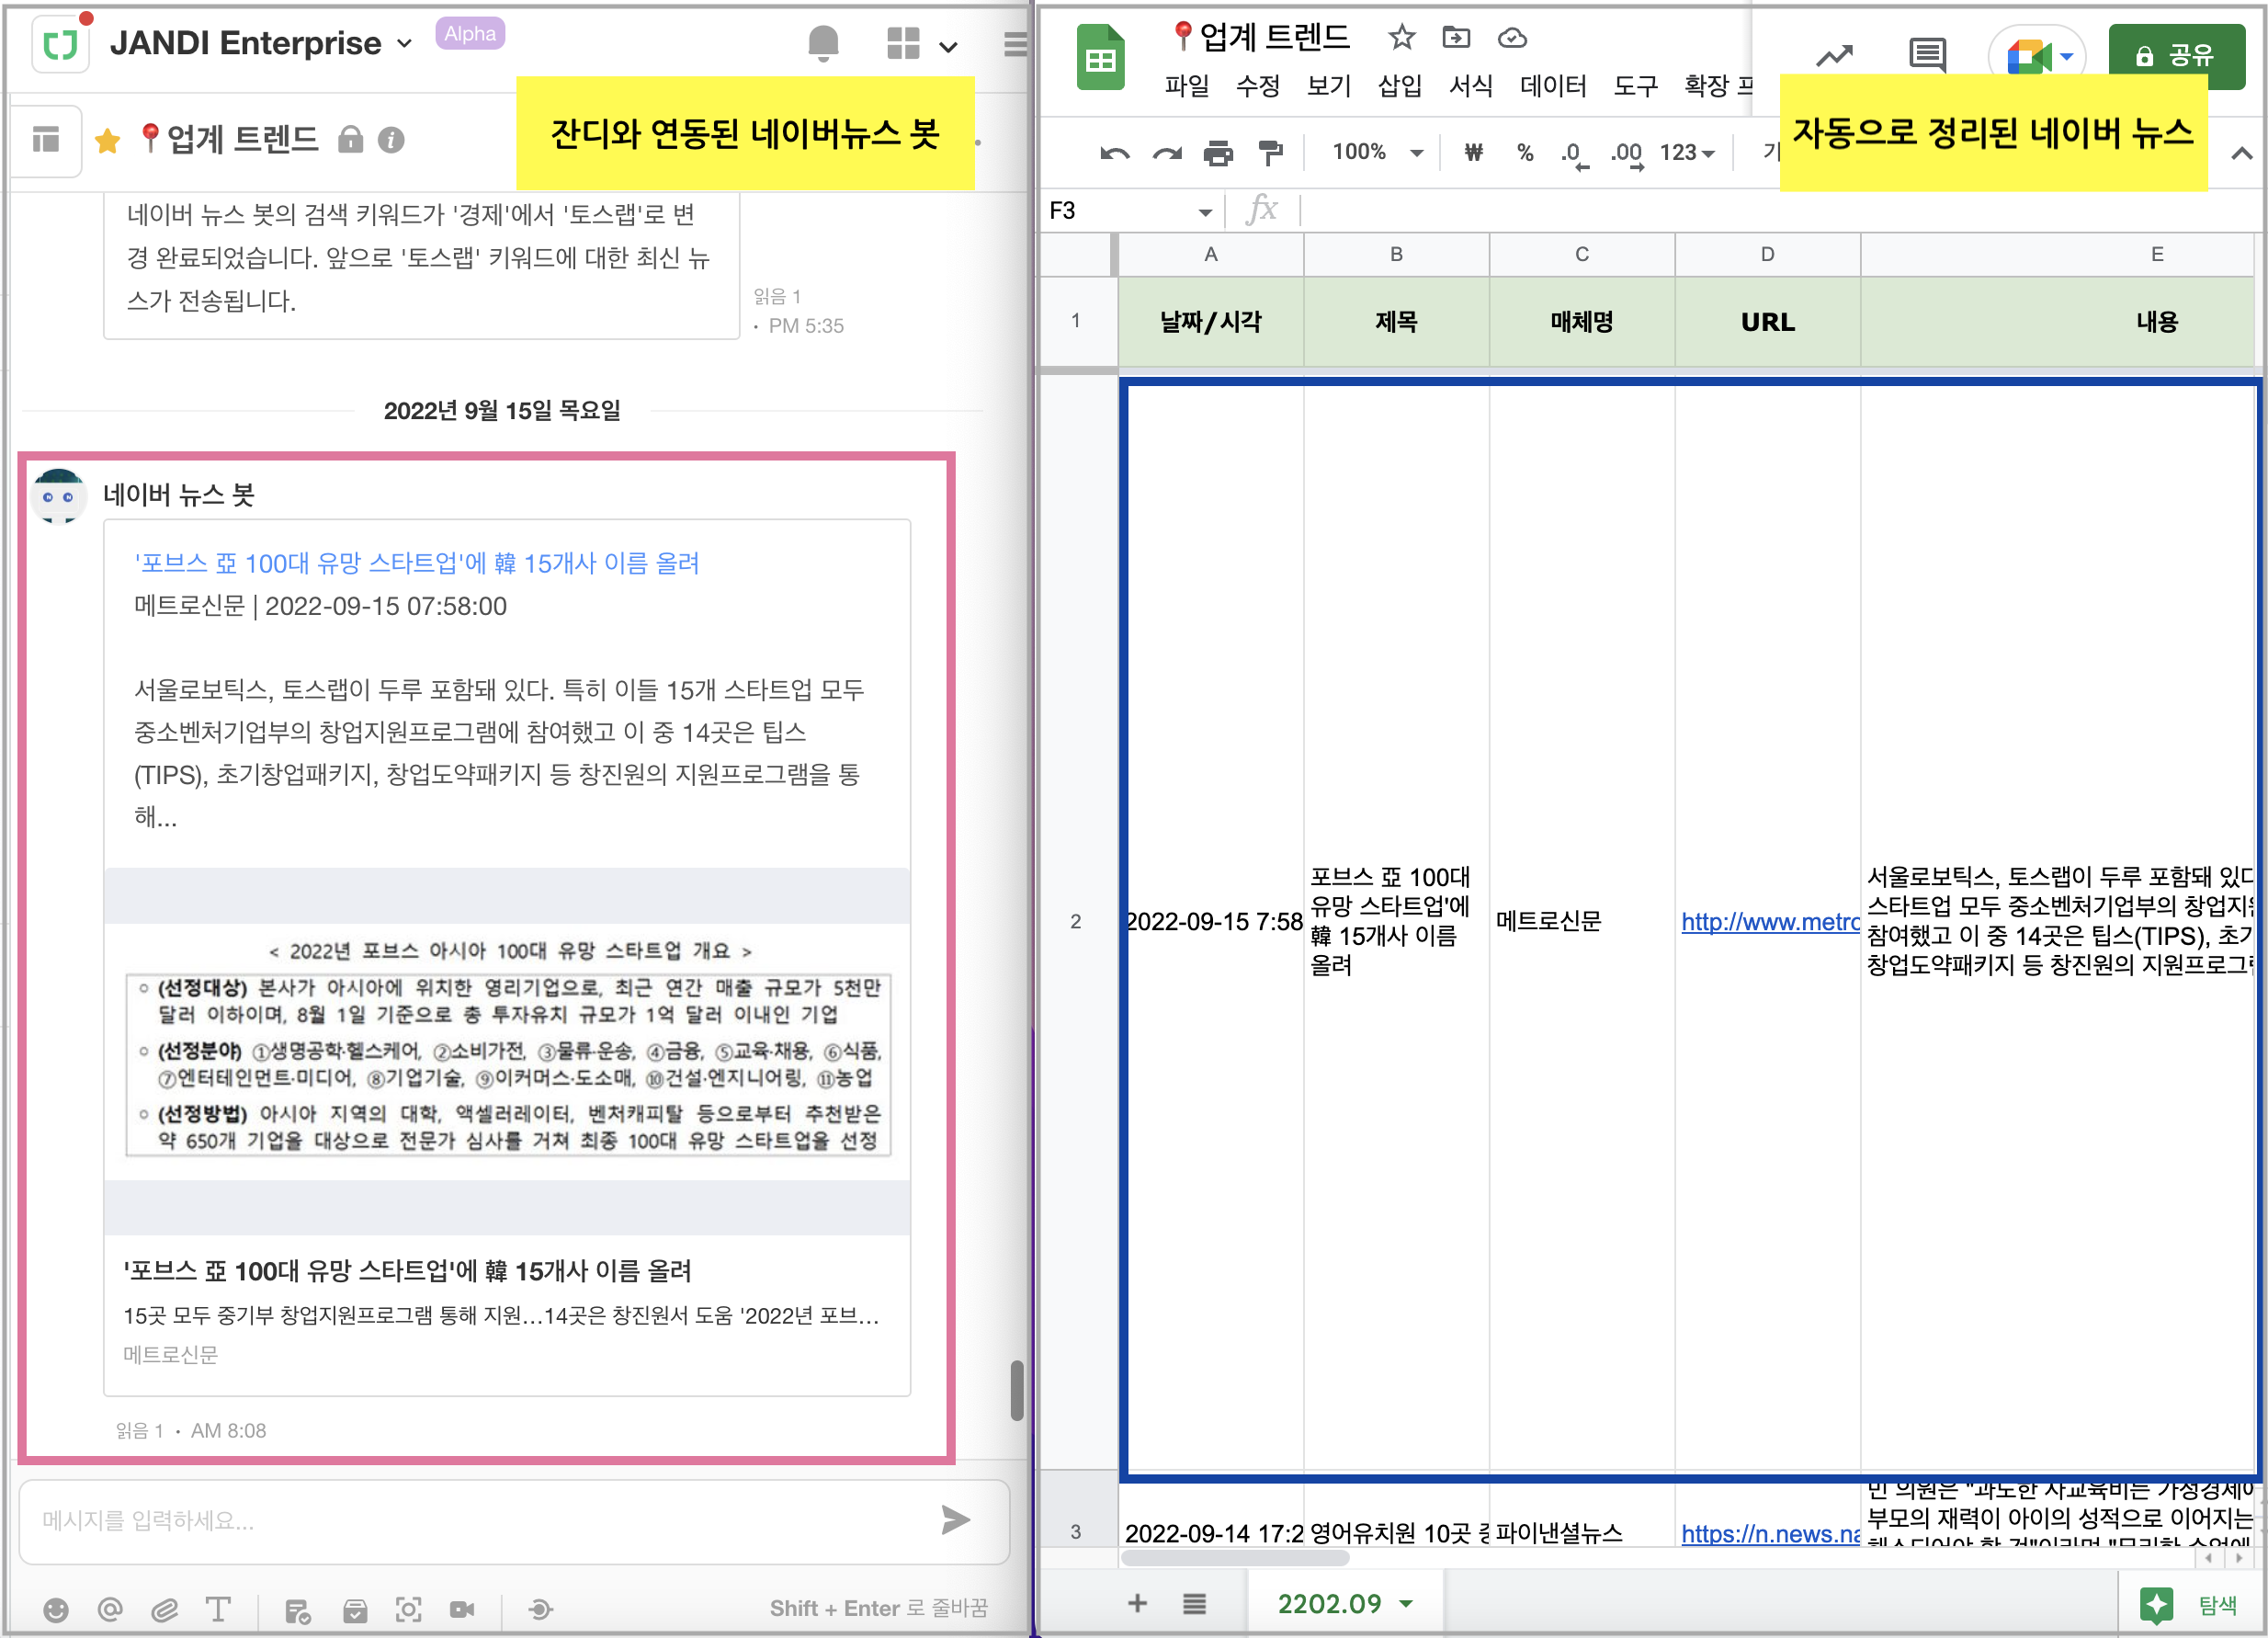Click the video call camera icon

(x=462, y=1609)
